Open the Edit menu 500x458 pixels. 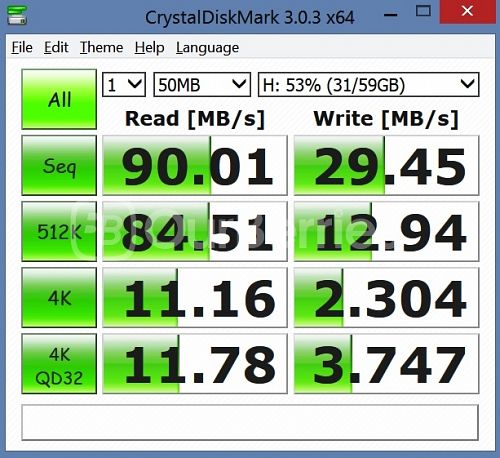(56, 47)
